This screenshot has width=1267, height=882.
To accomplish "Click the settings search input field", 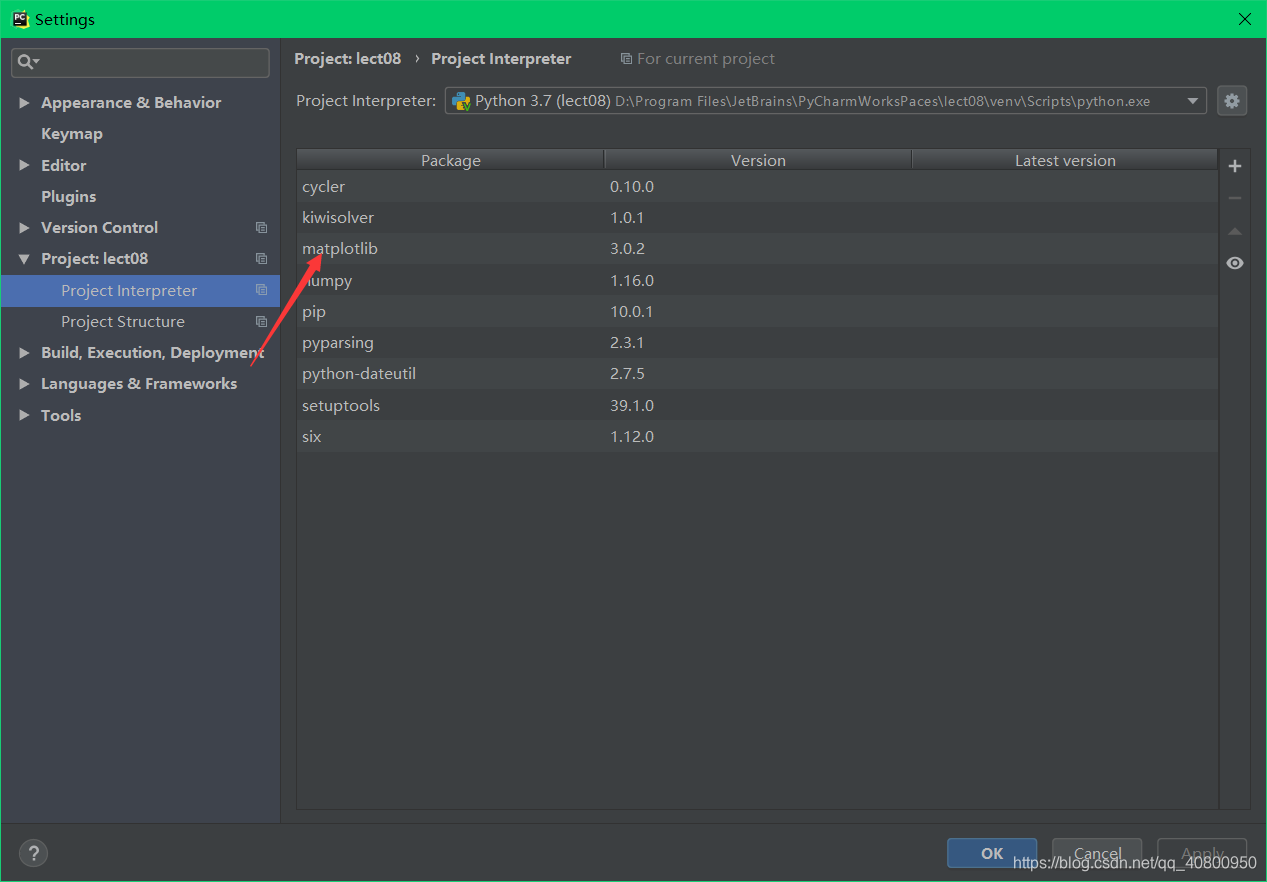I will point(140,62).
